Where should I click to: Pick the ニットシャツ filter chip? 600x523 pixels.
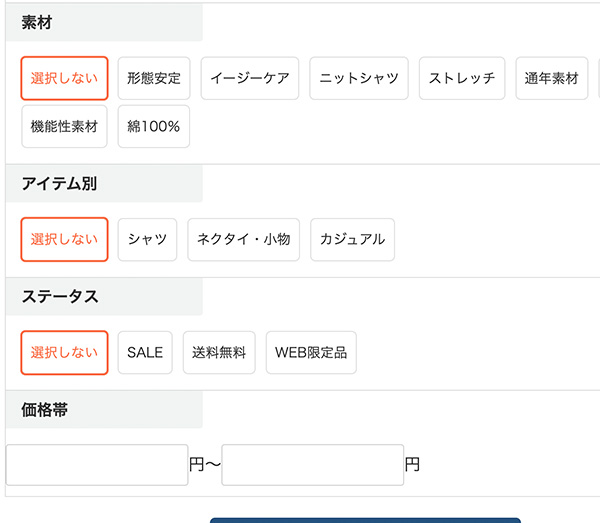pyautogui.click(x=359, y=78)
